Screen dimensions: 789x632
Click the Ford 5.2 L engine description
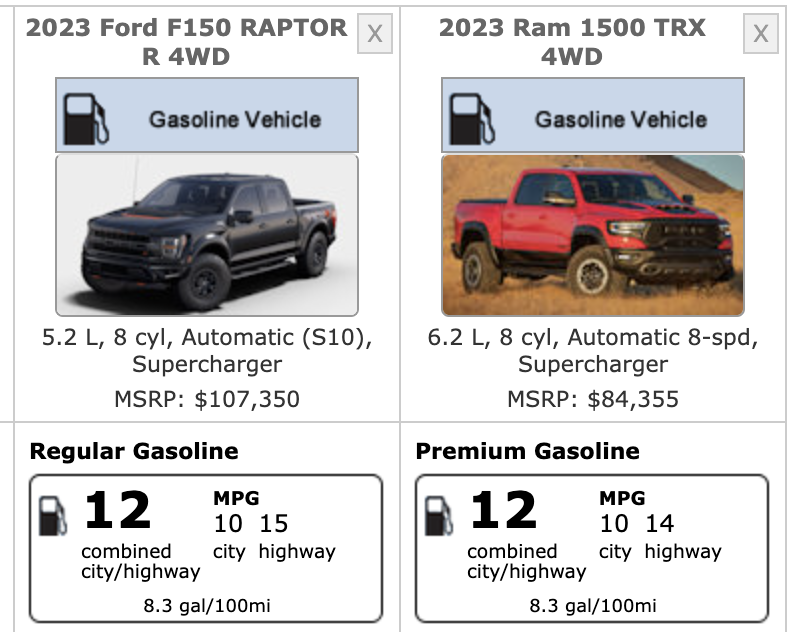tap(207, 351)
